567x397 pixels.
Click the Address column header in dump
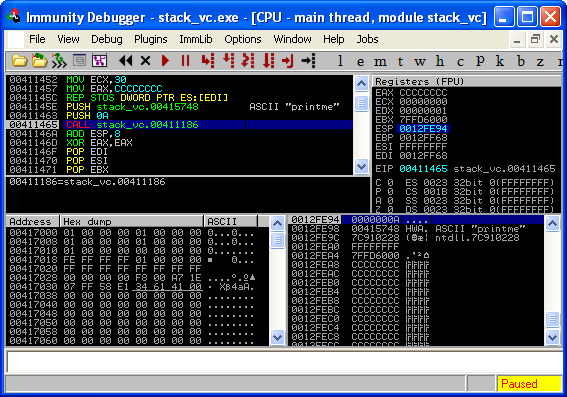32,221
